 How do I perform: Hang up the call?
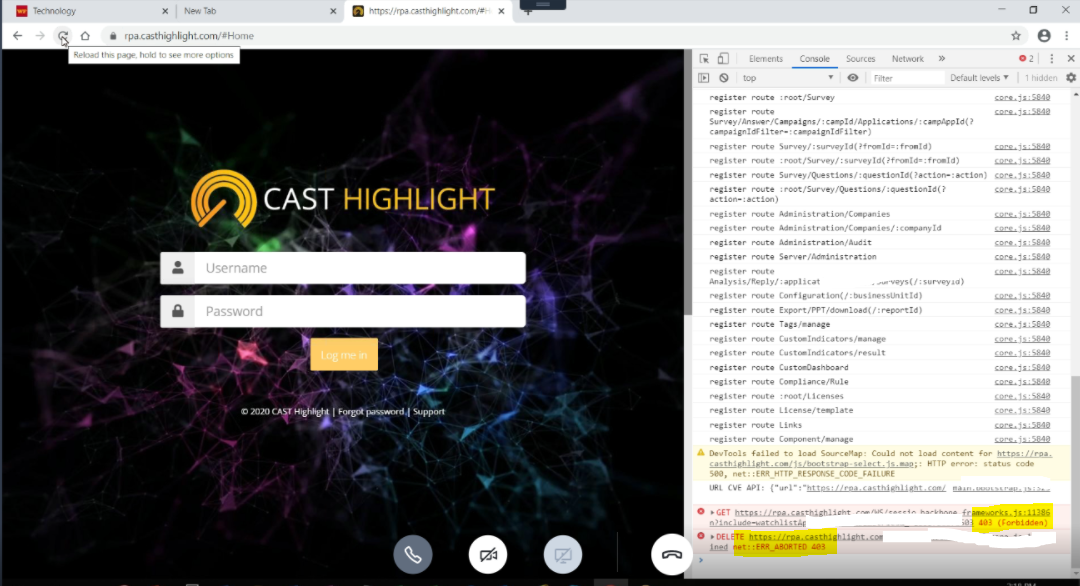pyautogui.click(x=672, y=554)
